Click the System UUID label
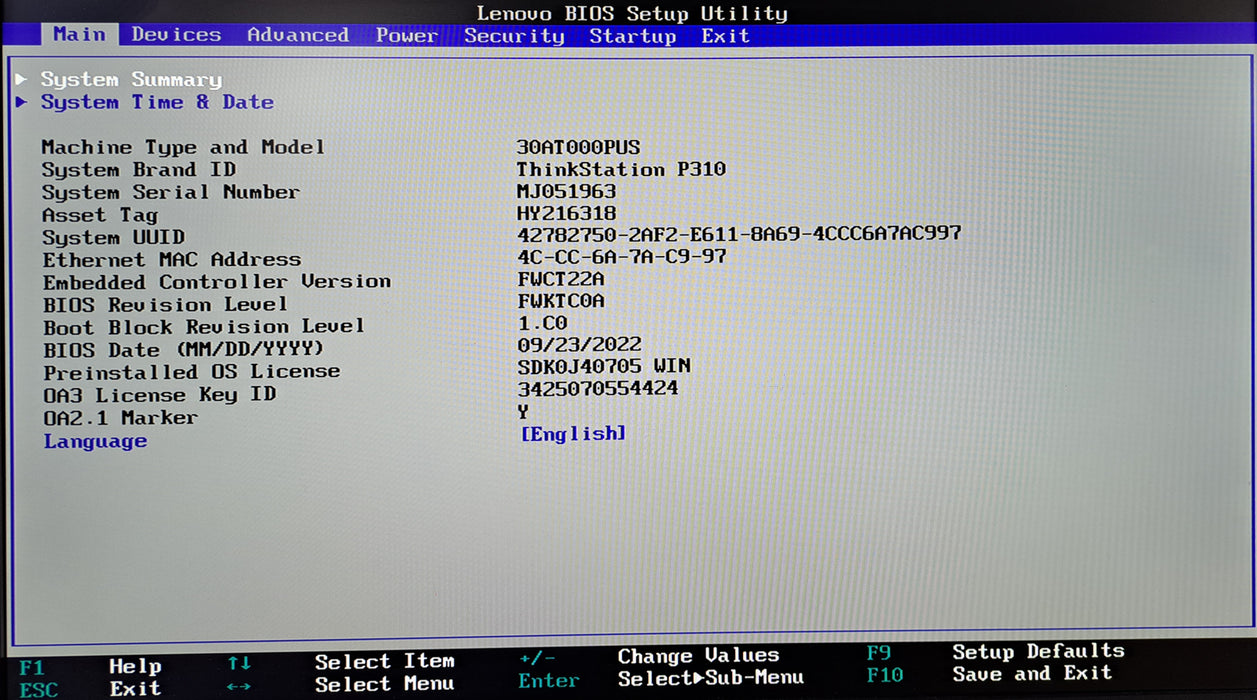 click(x=113, y=237)
